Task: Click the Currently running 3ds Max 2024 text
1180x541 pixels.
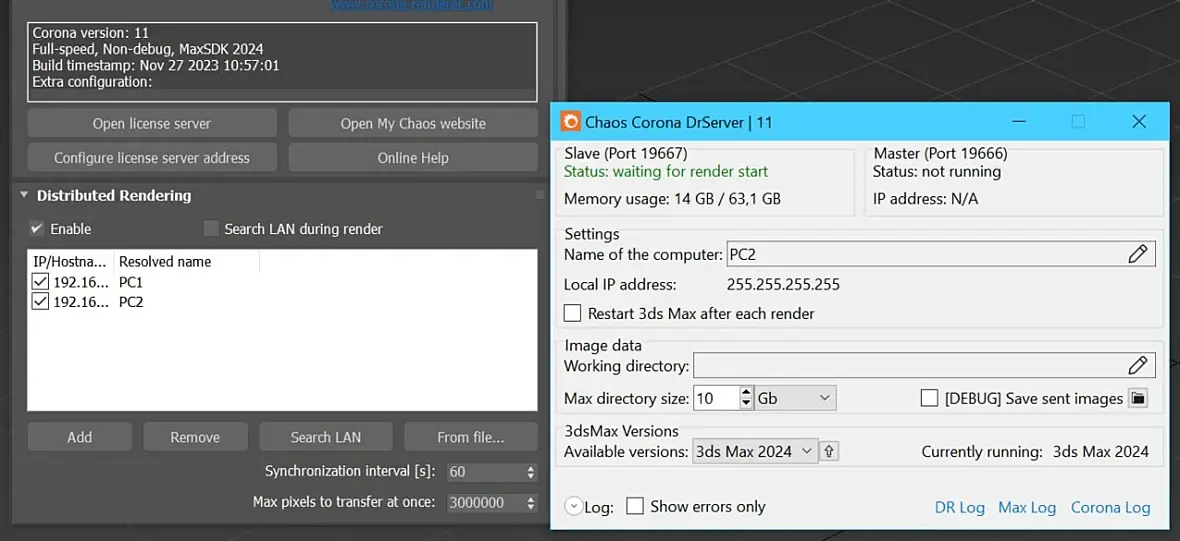Action: point(1036,452)
